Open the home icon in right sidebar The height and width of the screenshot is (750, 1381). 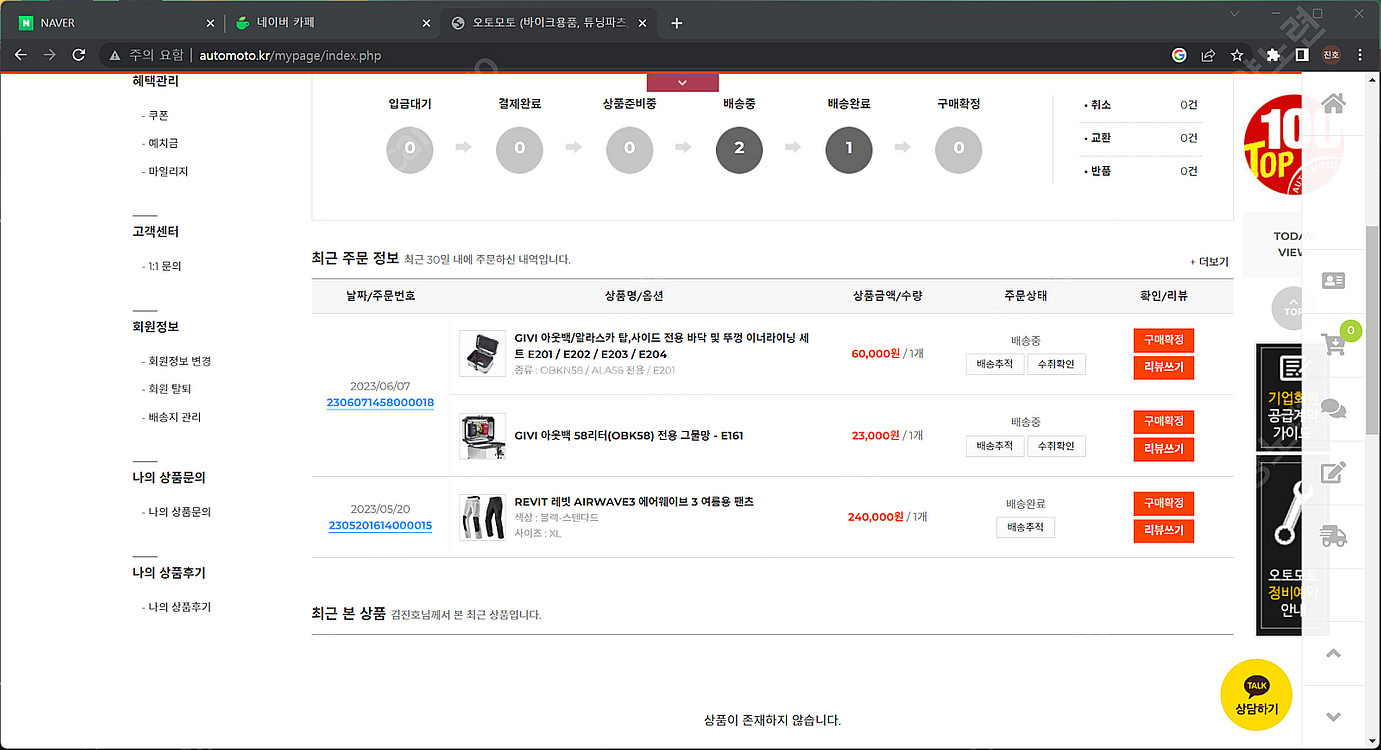point(1333,103)
